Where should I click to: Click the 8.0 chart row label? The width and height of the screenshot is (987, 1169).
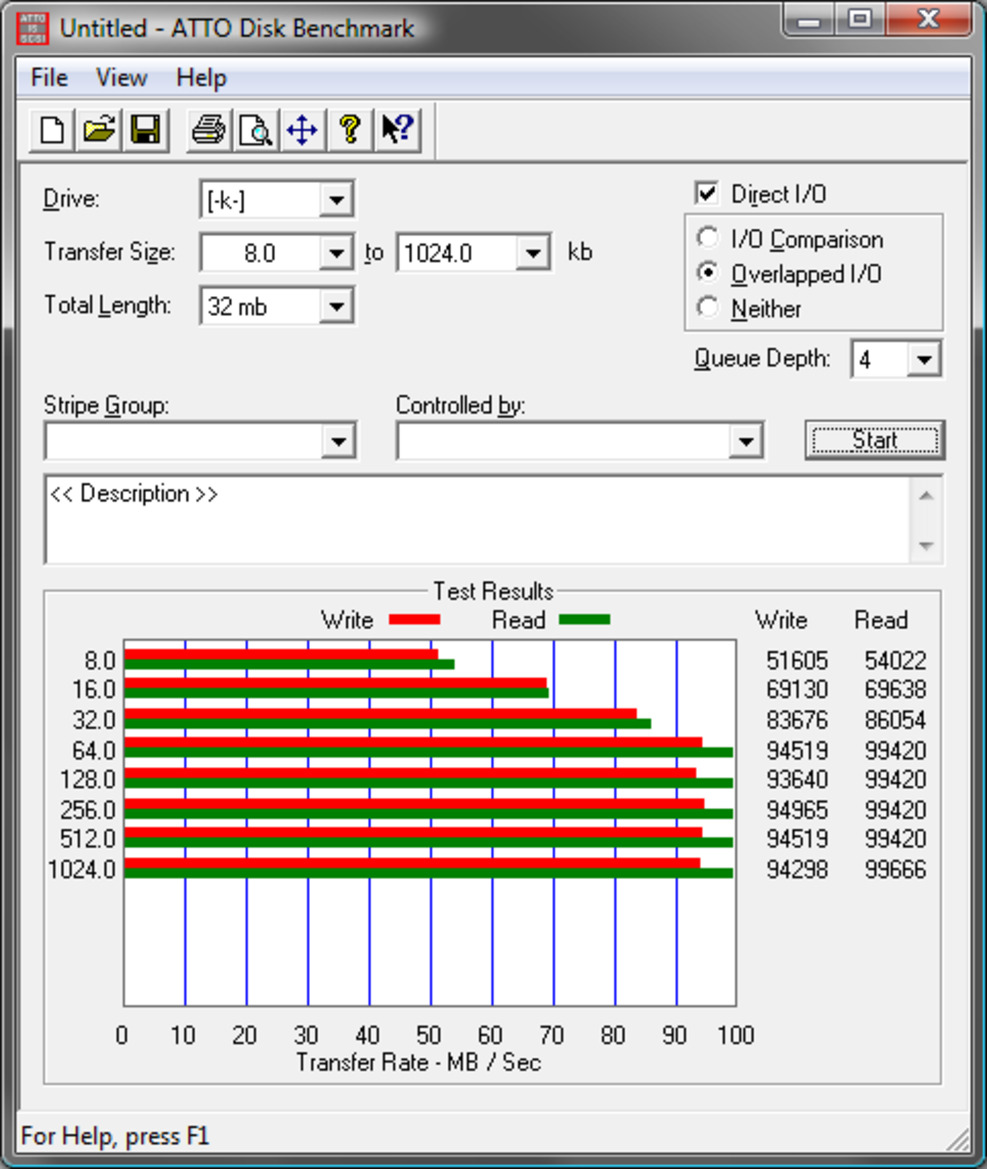click(100, 661)
